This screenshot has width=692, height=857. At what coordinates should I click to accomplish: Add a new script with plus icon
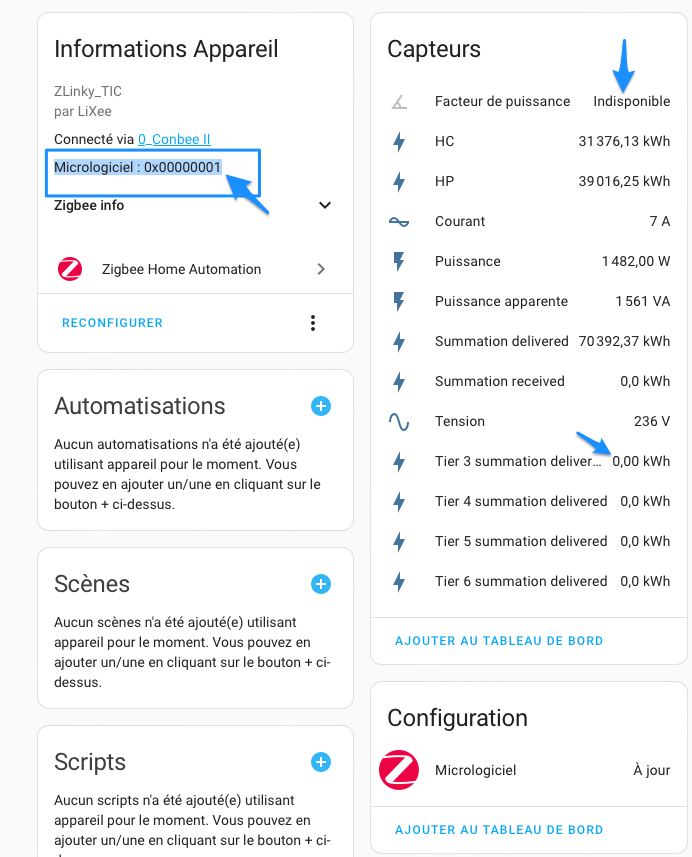[321, 762]
